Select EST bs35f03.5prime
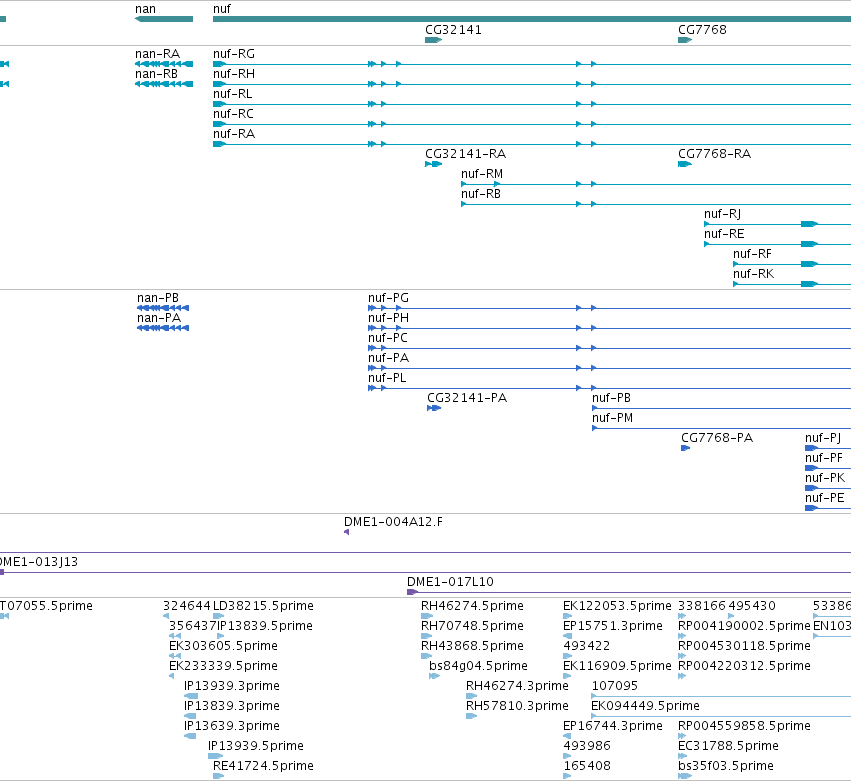This screenshot has height=781, width=851. coord(726,766)
